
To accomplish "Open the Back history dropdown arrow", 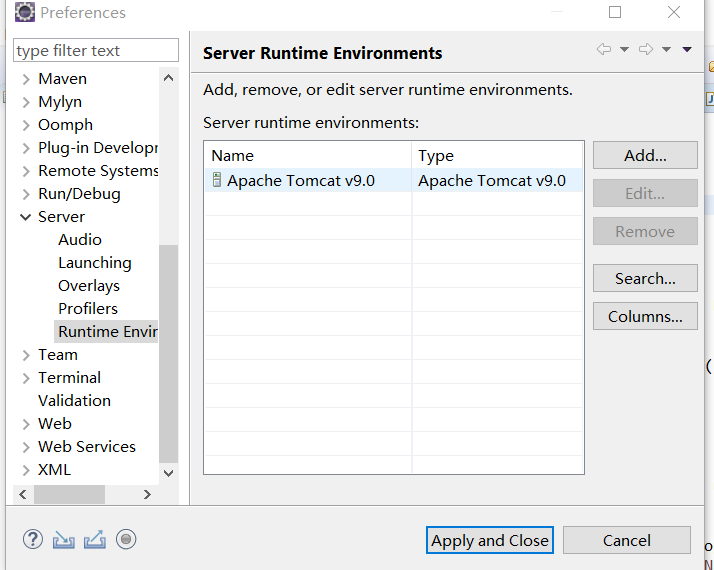I will 624,50.
